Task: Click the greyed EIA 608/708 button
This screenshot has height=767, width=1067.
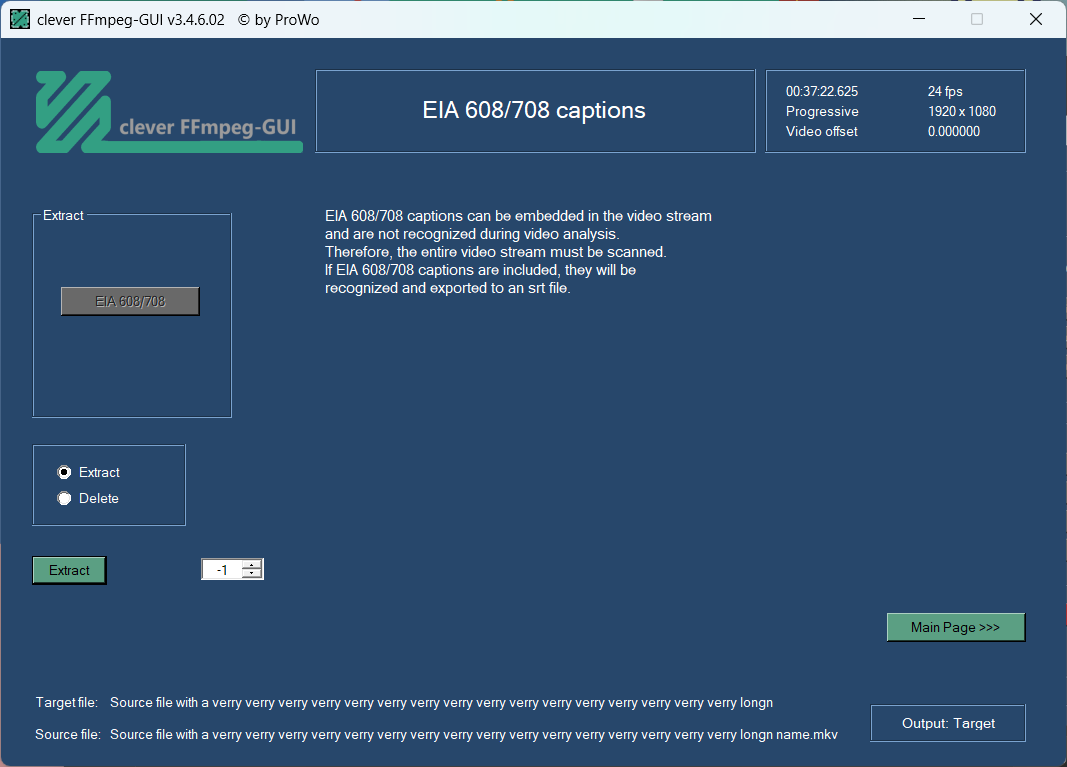Action: (130, 301)
